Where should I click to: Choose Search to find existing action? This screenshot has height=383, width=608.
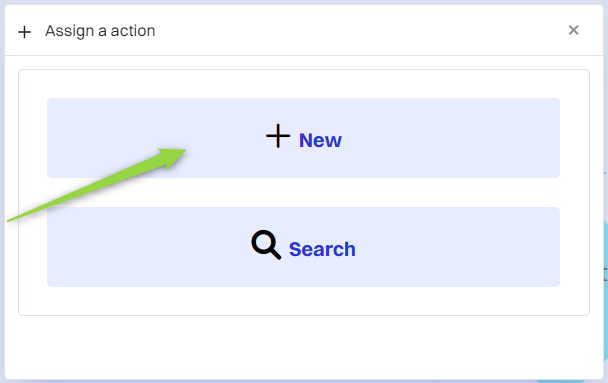(303, 247)
